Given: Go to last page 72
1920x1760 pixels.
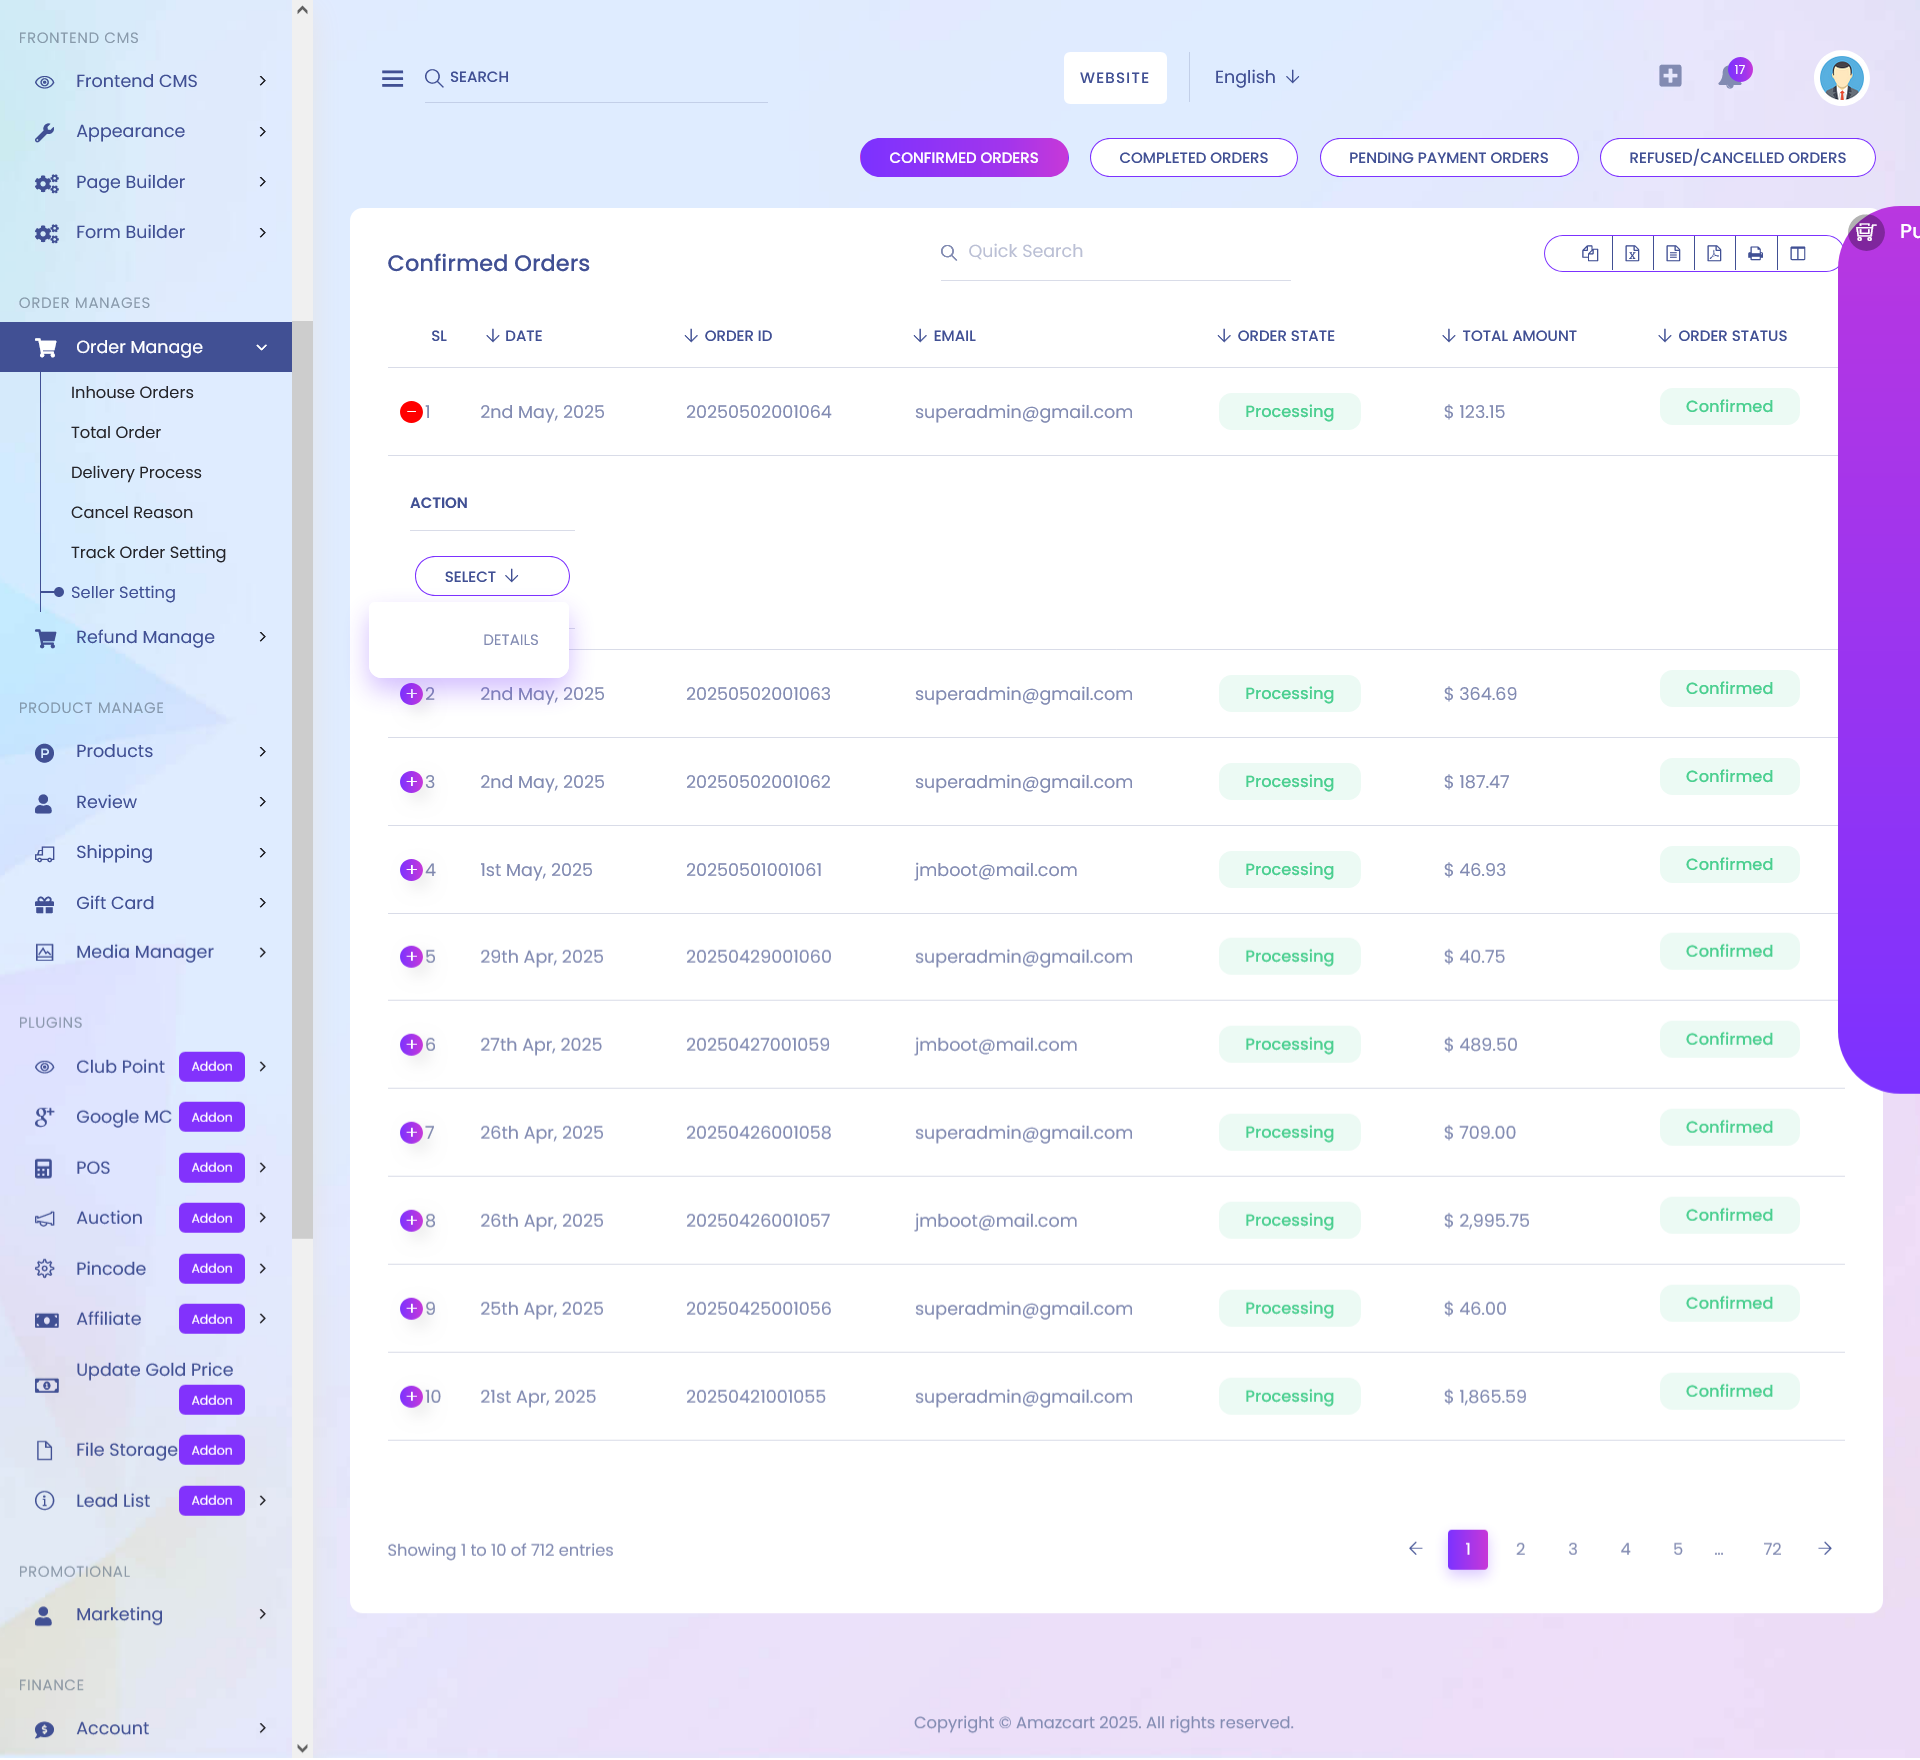Looking at the screenshot, I should (x=1772, y=1549).
